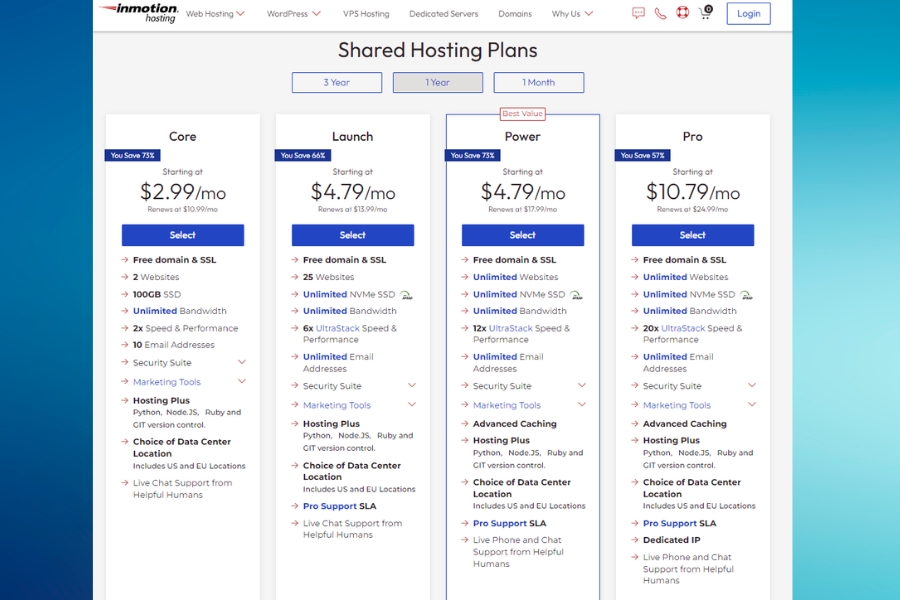Click 100GB SSD in Core plan
This screenshot has width=900, height=600.
pyautogui.click(x=157, y=294)
